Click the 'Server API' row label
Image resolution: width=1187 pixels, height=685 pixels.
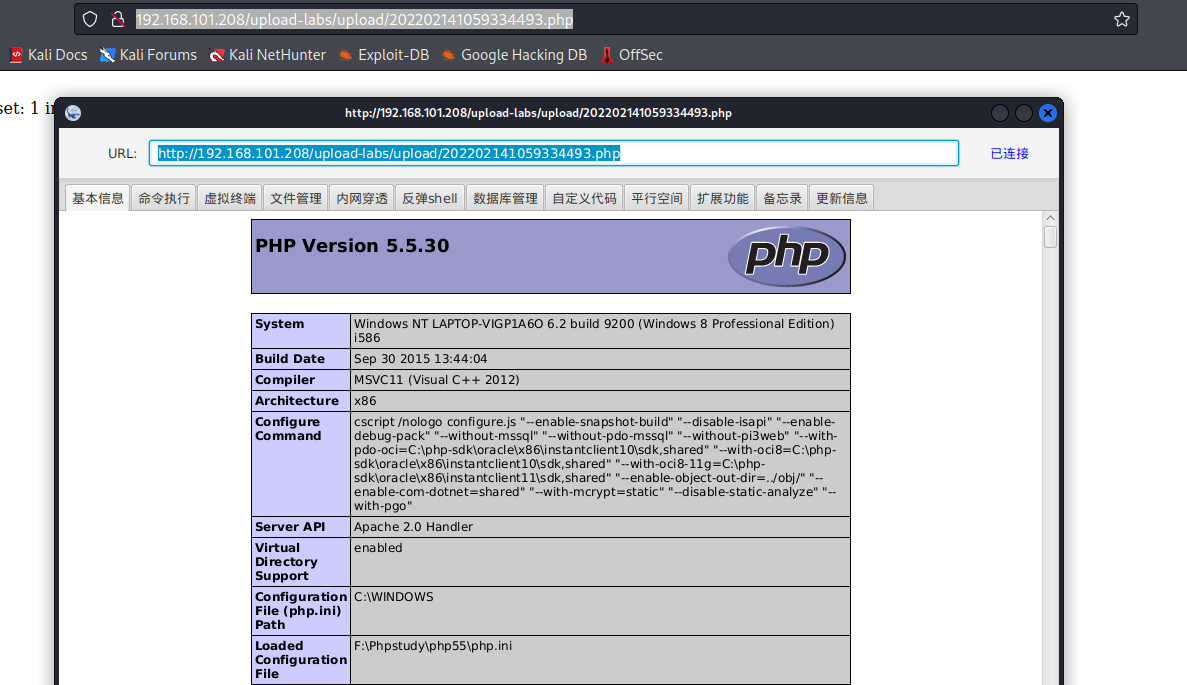click(x=290, y=527)
